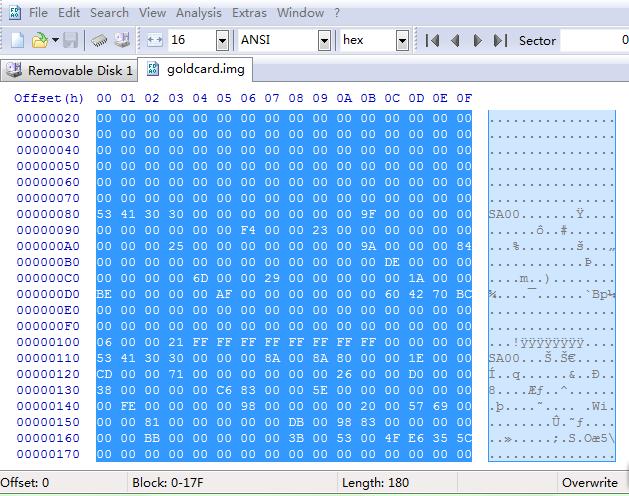The width and height of the screenshot is (629, 496).
Task: Click the Open disk icon
Action: coord(122,40)
